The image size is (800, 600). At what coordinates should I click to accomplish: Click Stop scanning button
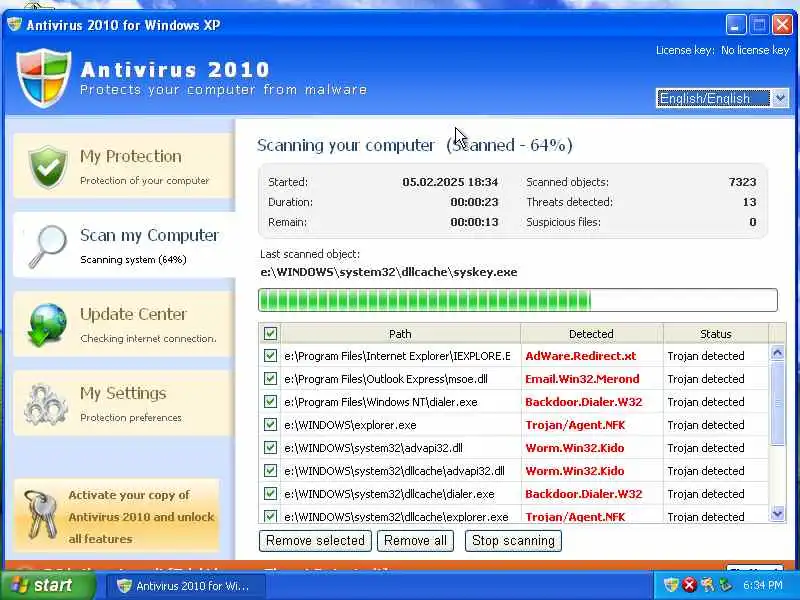(513, 541)
